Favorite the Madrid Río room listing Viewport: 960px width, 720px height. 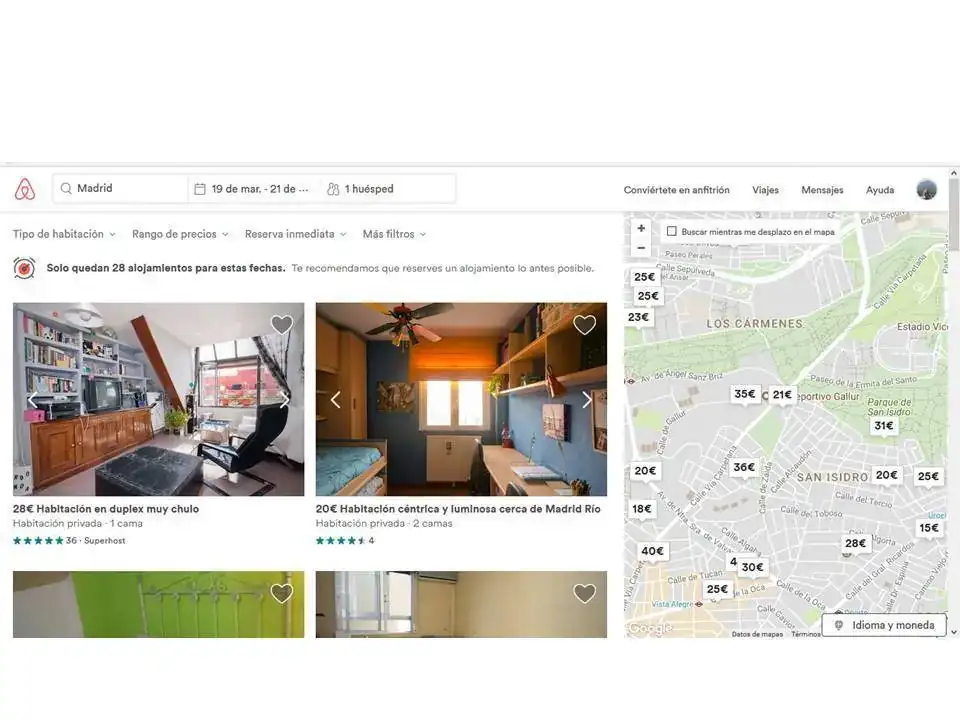tap(585, 325)
